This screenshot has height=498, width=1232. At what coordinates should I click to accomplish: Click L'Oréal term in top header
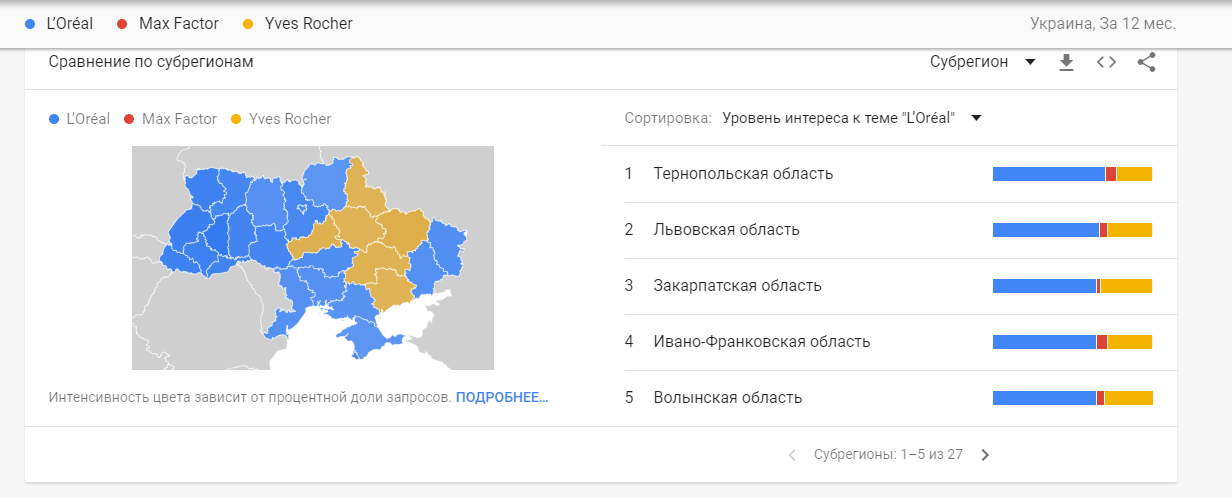(x=59, y=22)
